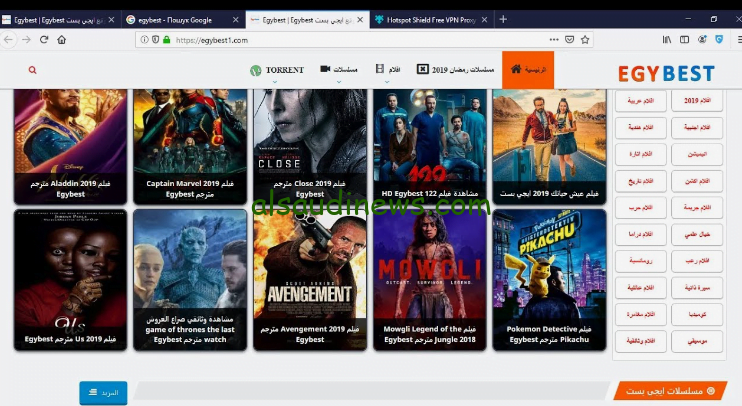Close the Hotspot Shield VPN tab
742x406 pixels.
pos(484,20)
